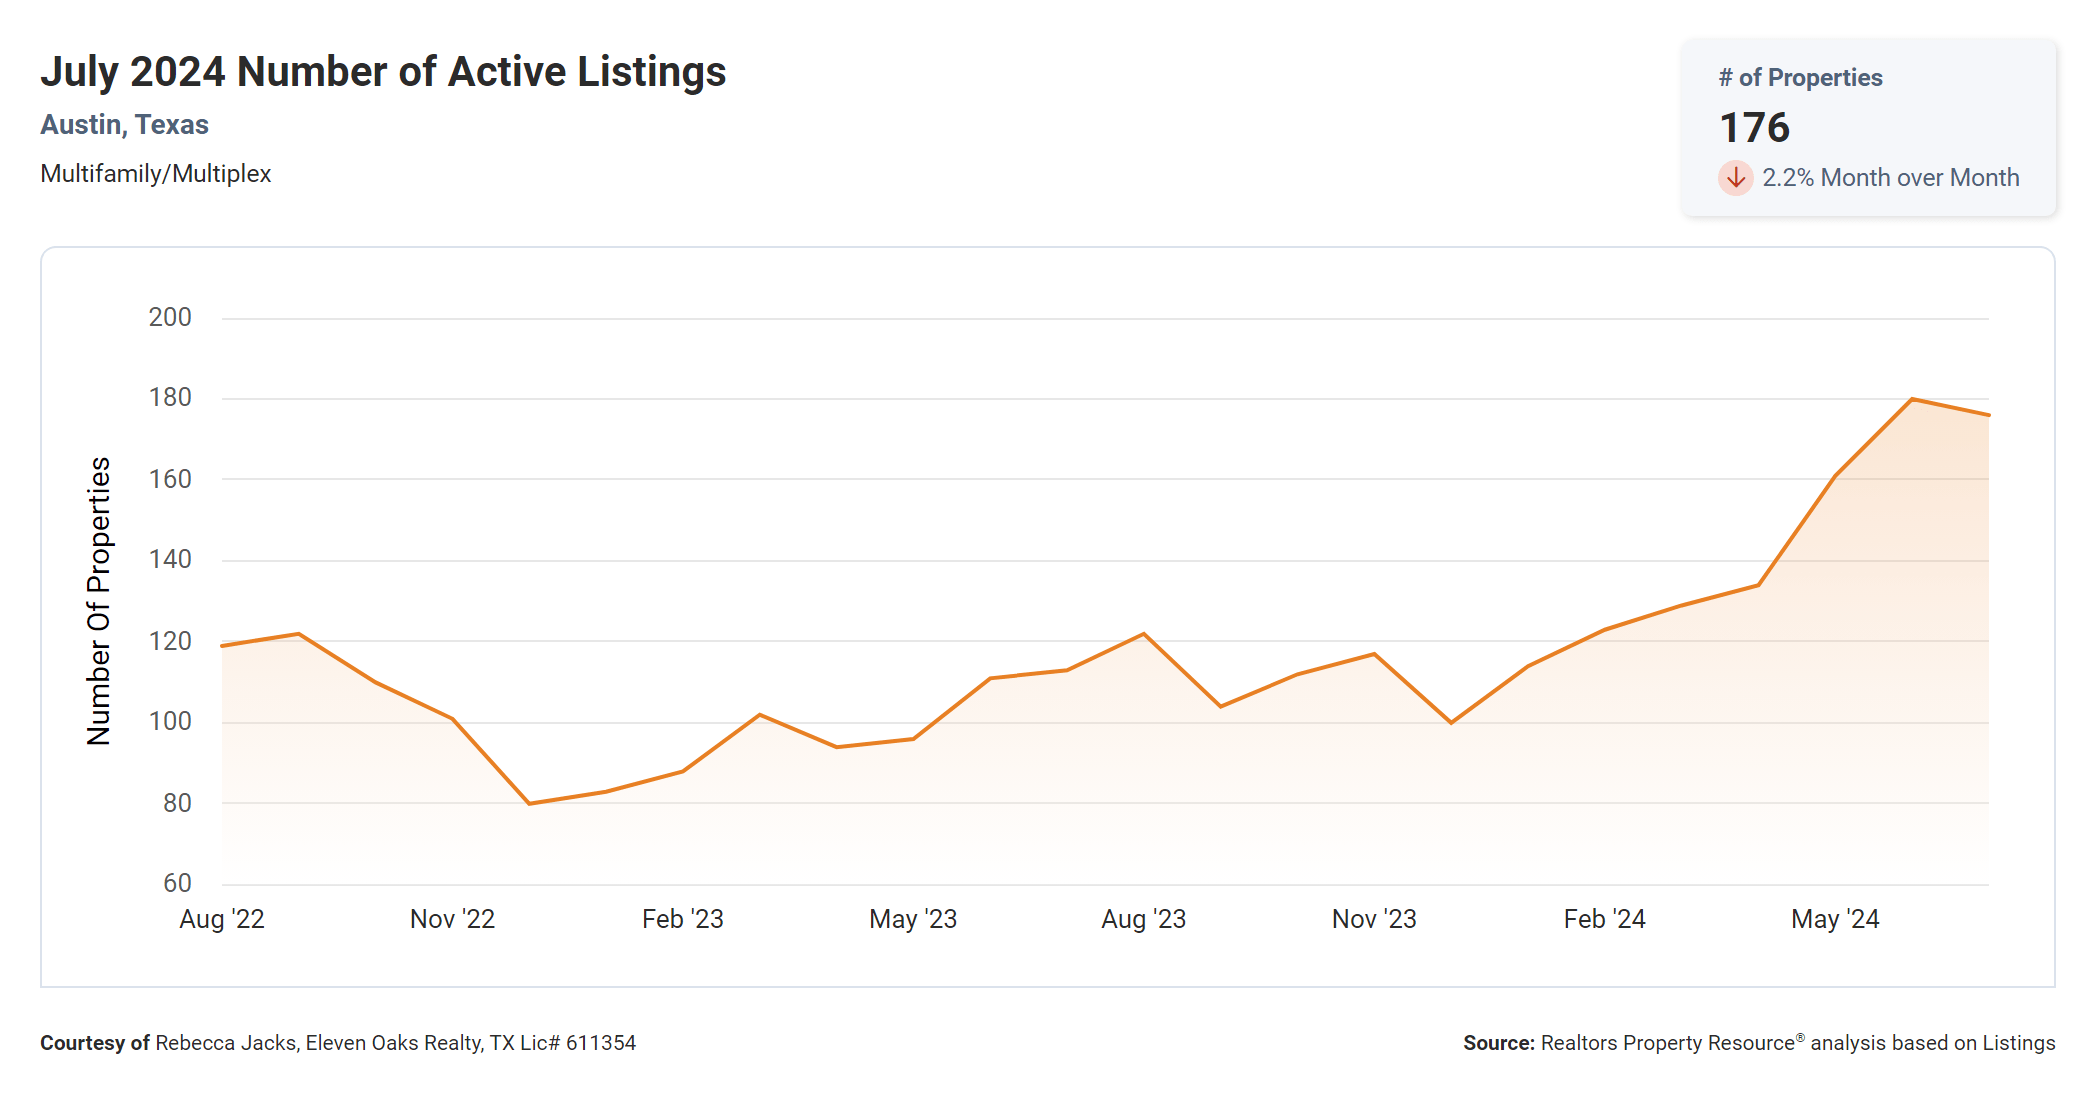
Task: Click the May '24 x-axis label
Action: tap(1835, 919)
